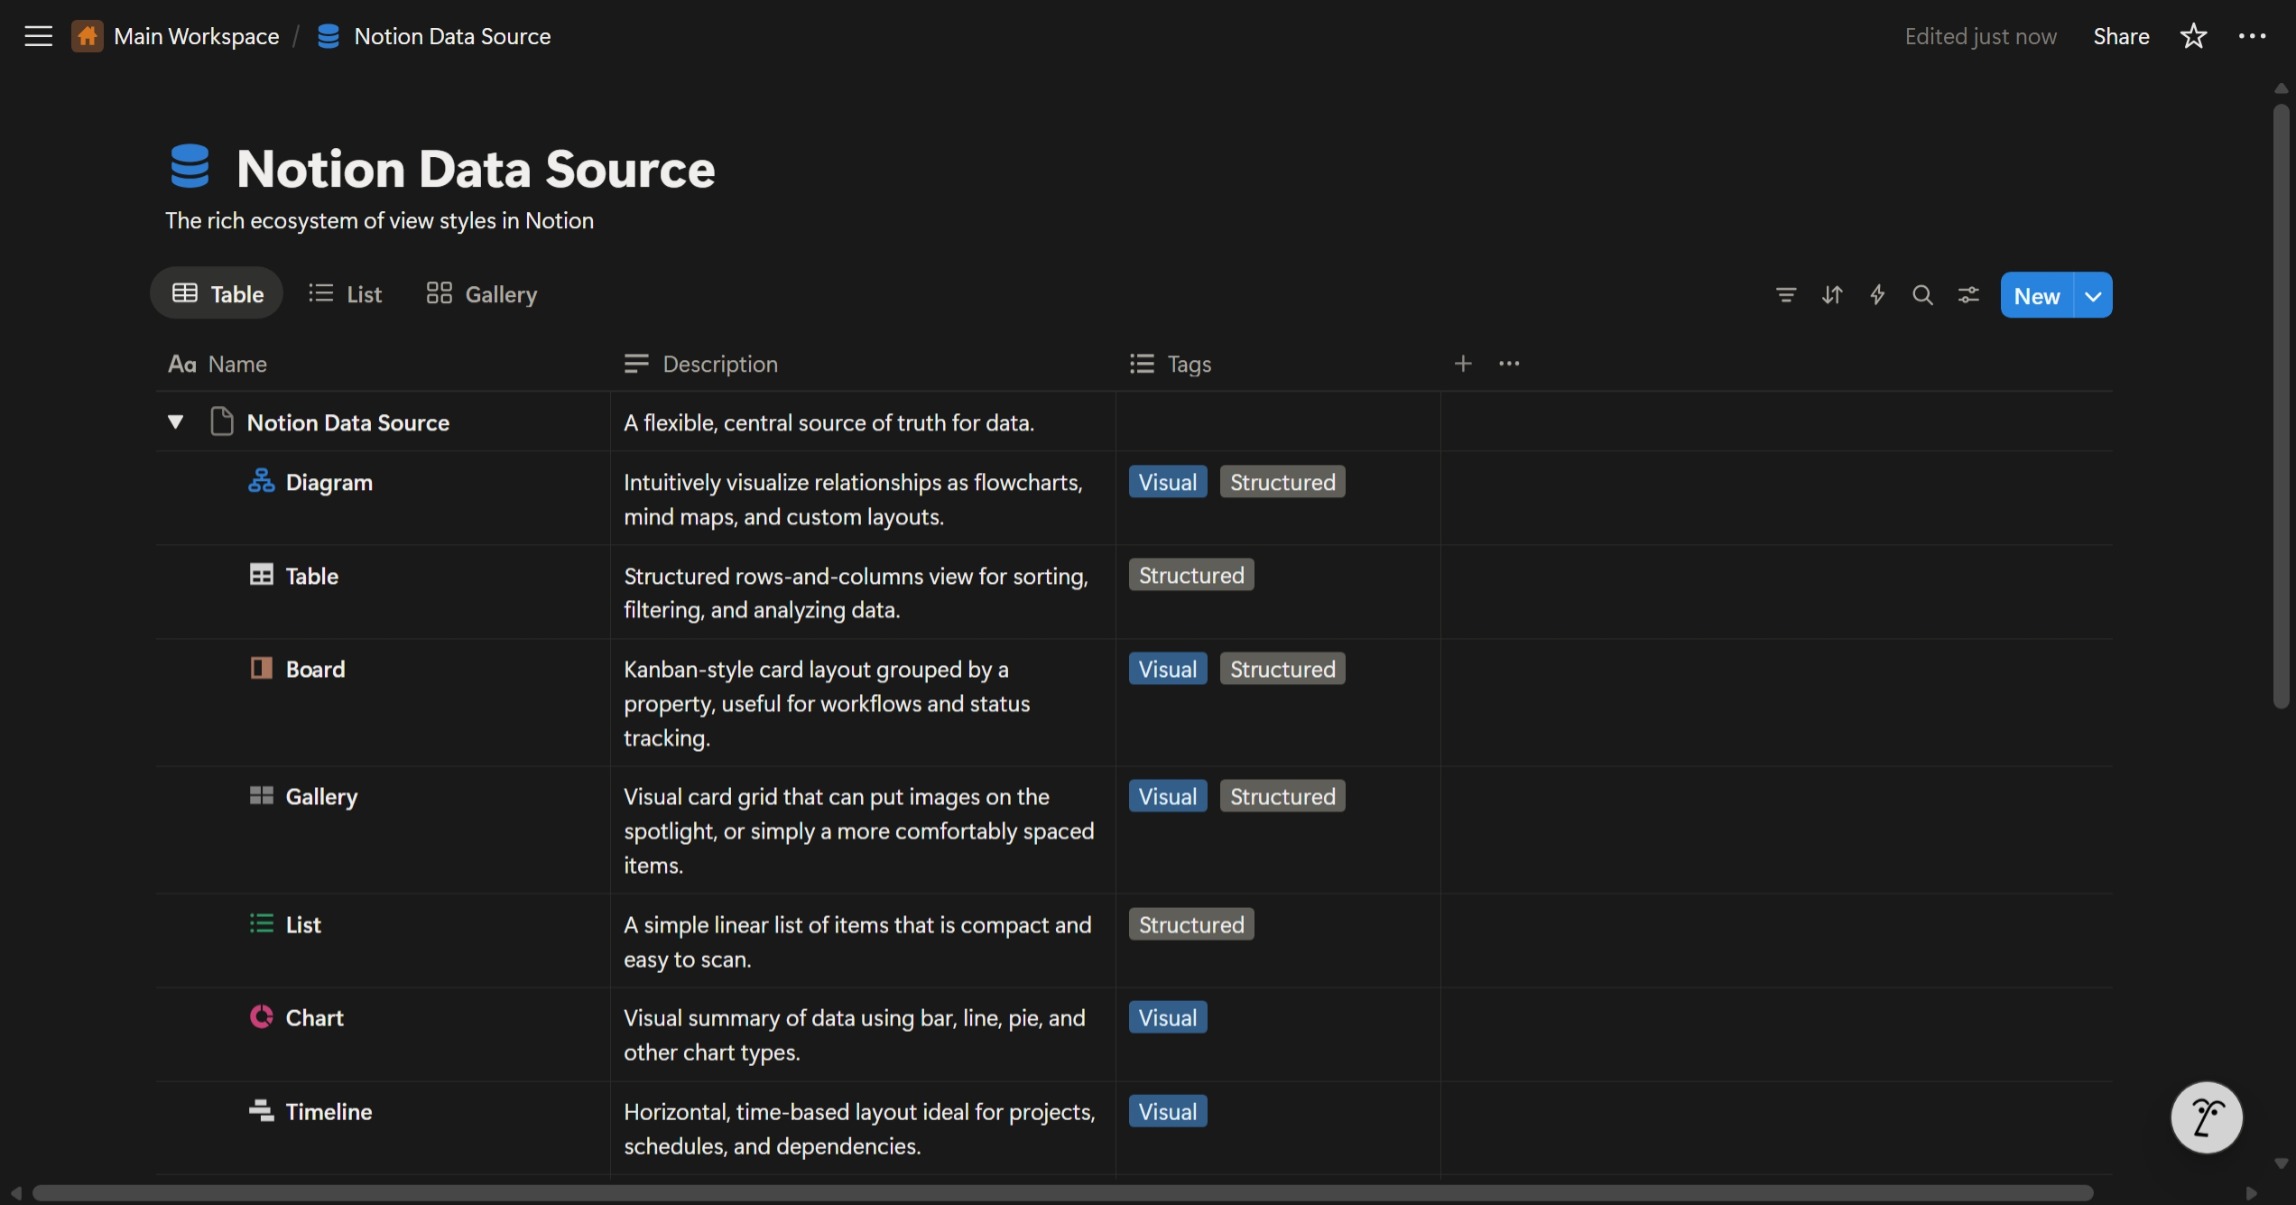Click the sort arrows icon
This screenshot has height=1205, width=2296.
coord(1832,295)
